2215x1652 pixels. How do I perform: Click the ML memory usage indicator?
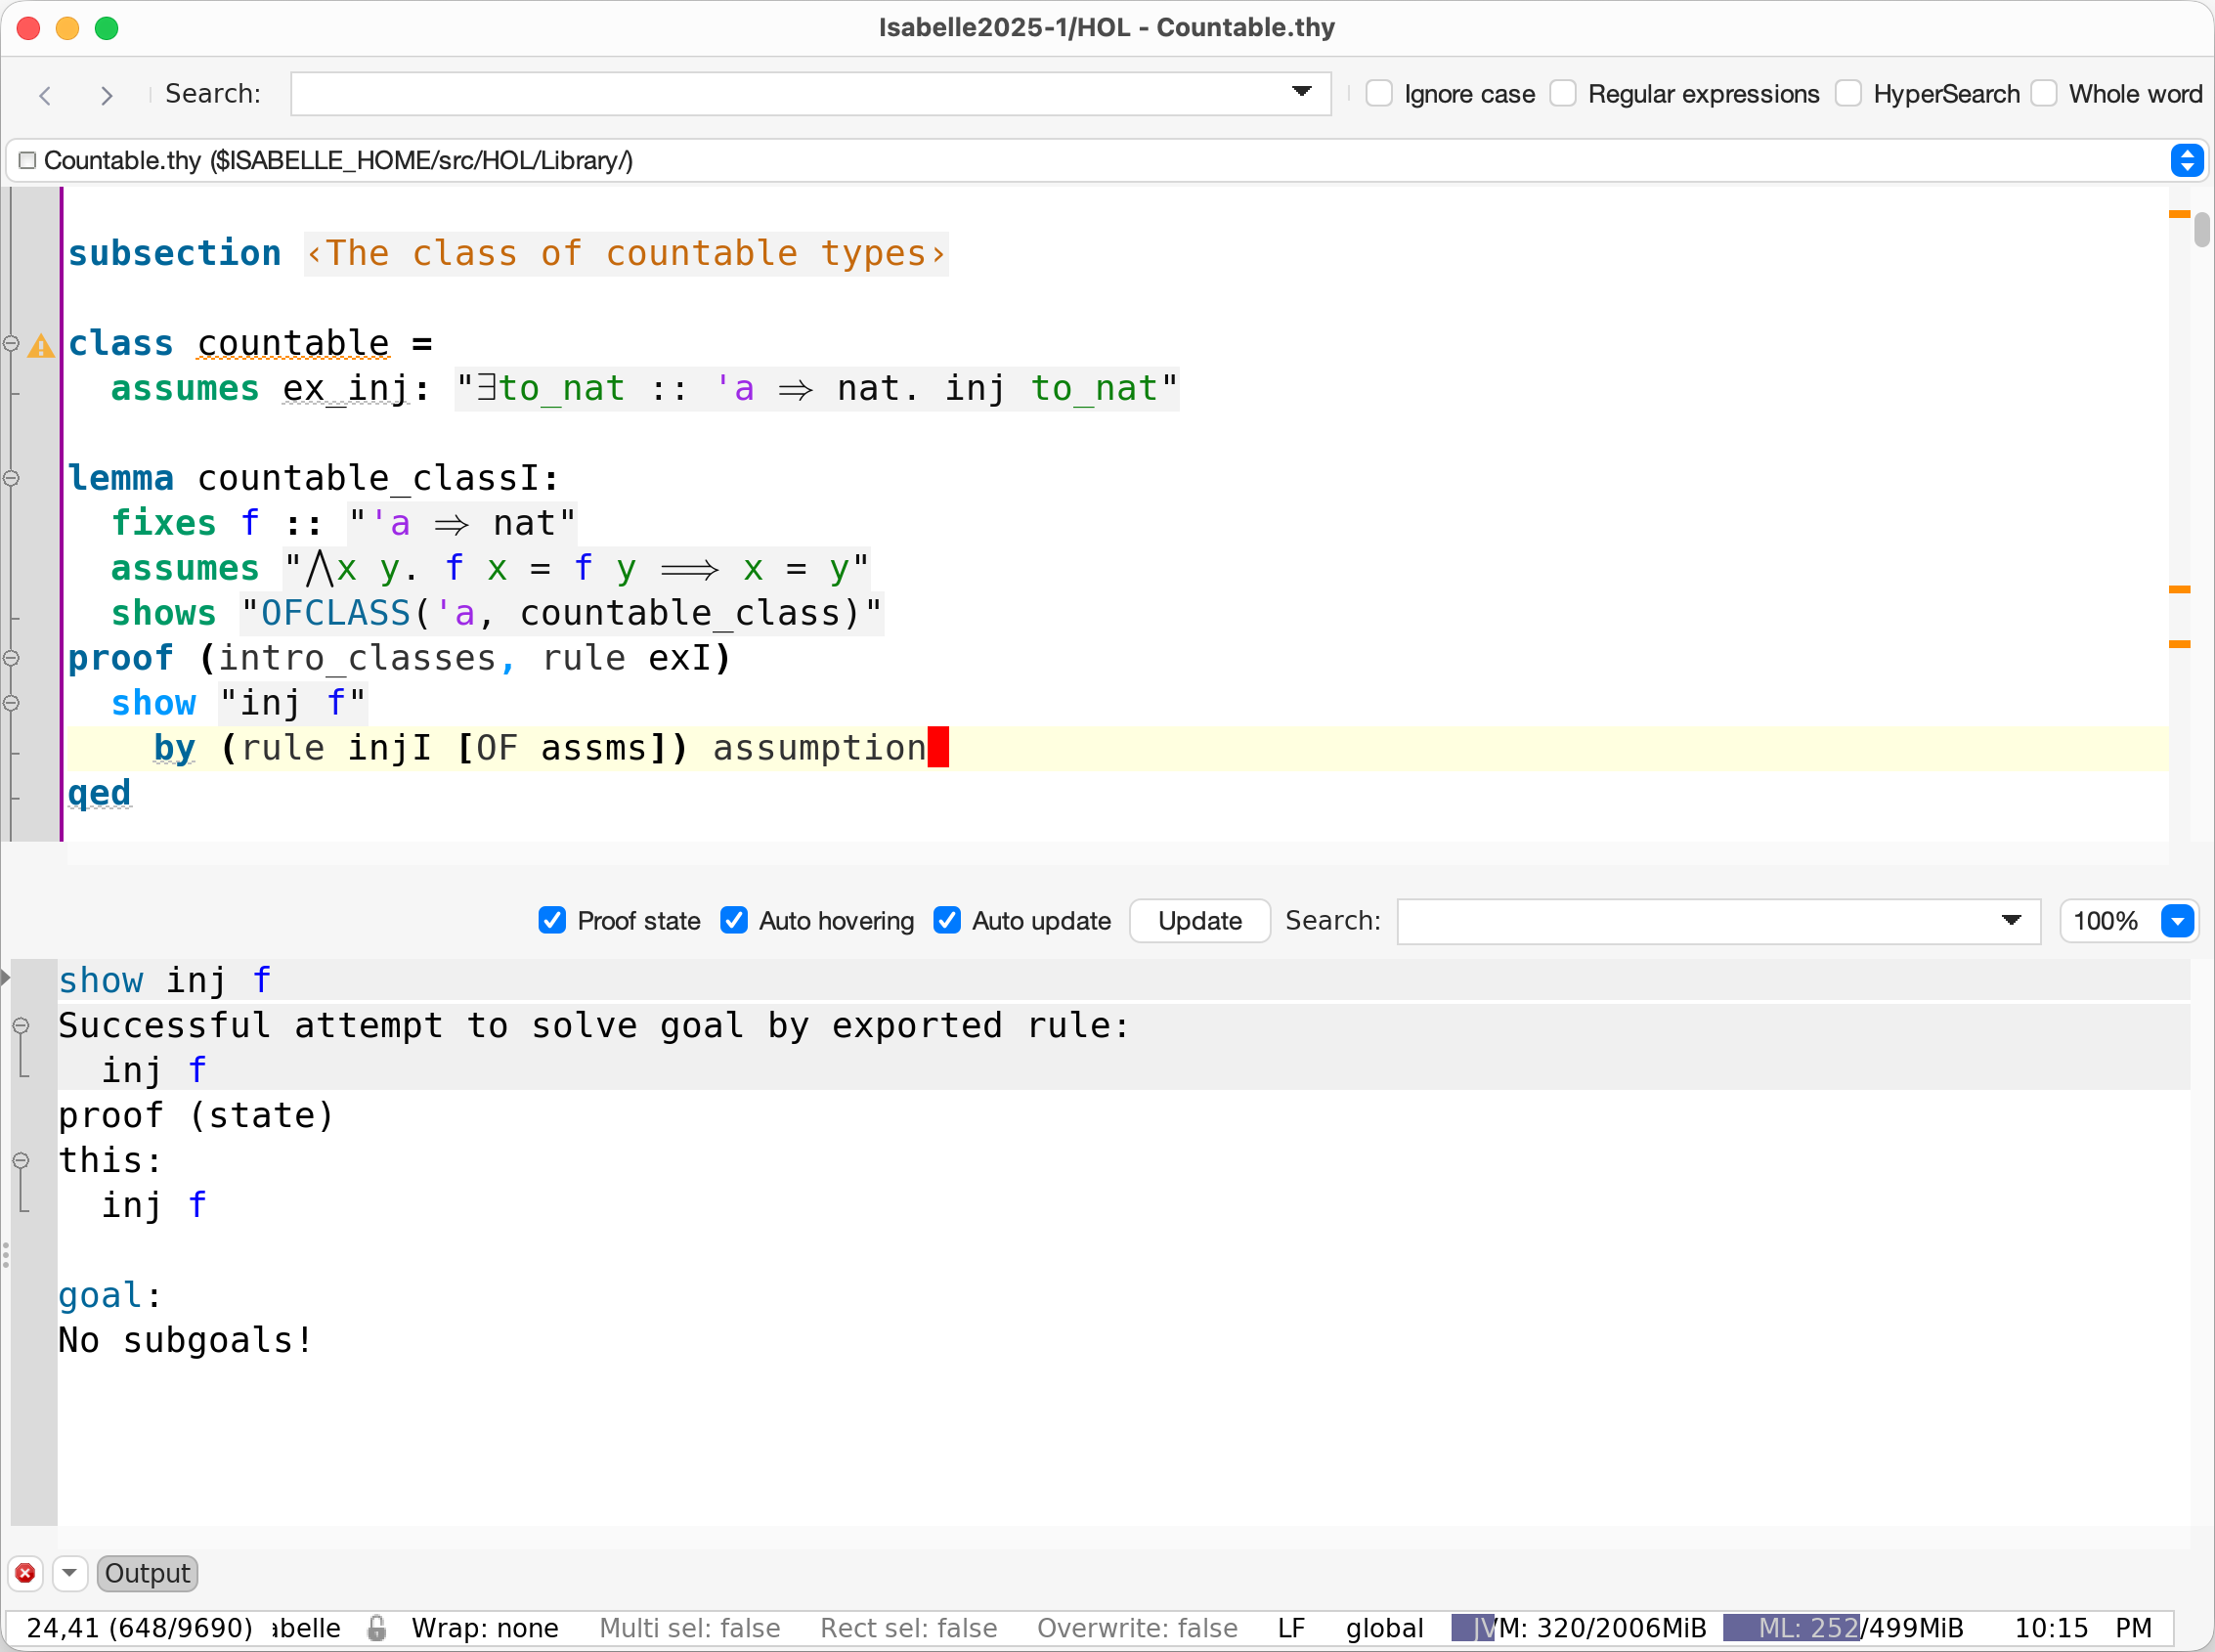(x=1843, y=1629)
